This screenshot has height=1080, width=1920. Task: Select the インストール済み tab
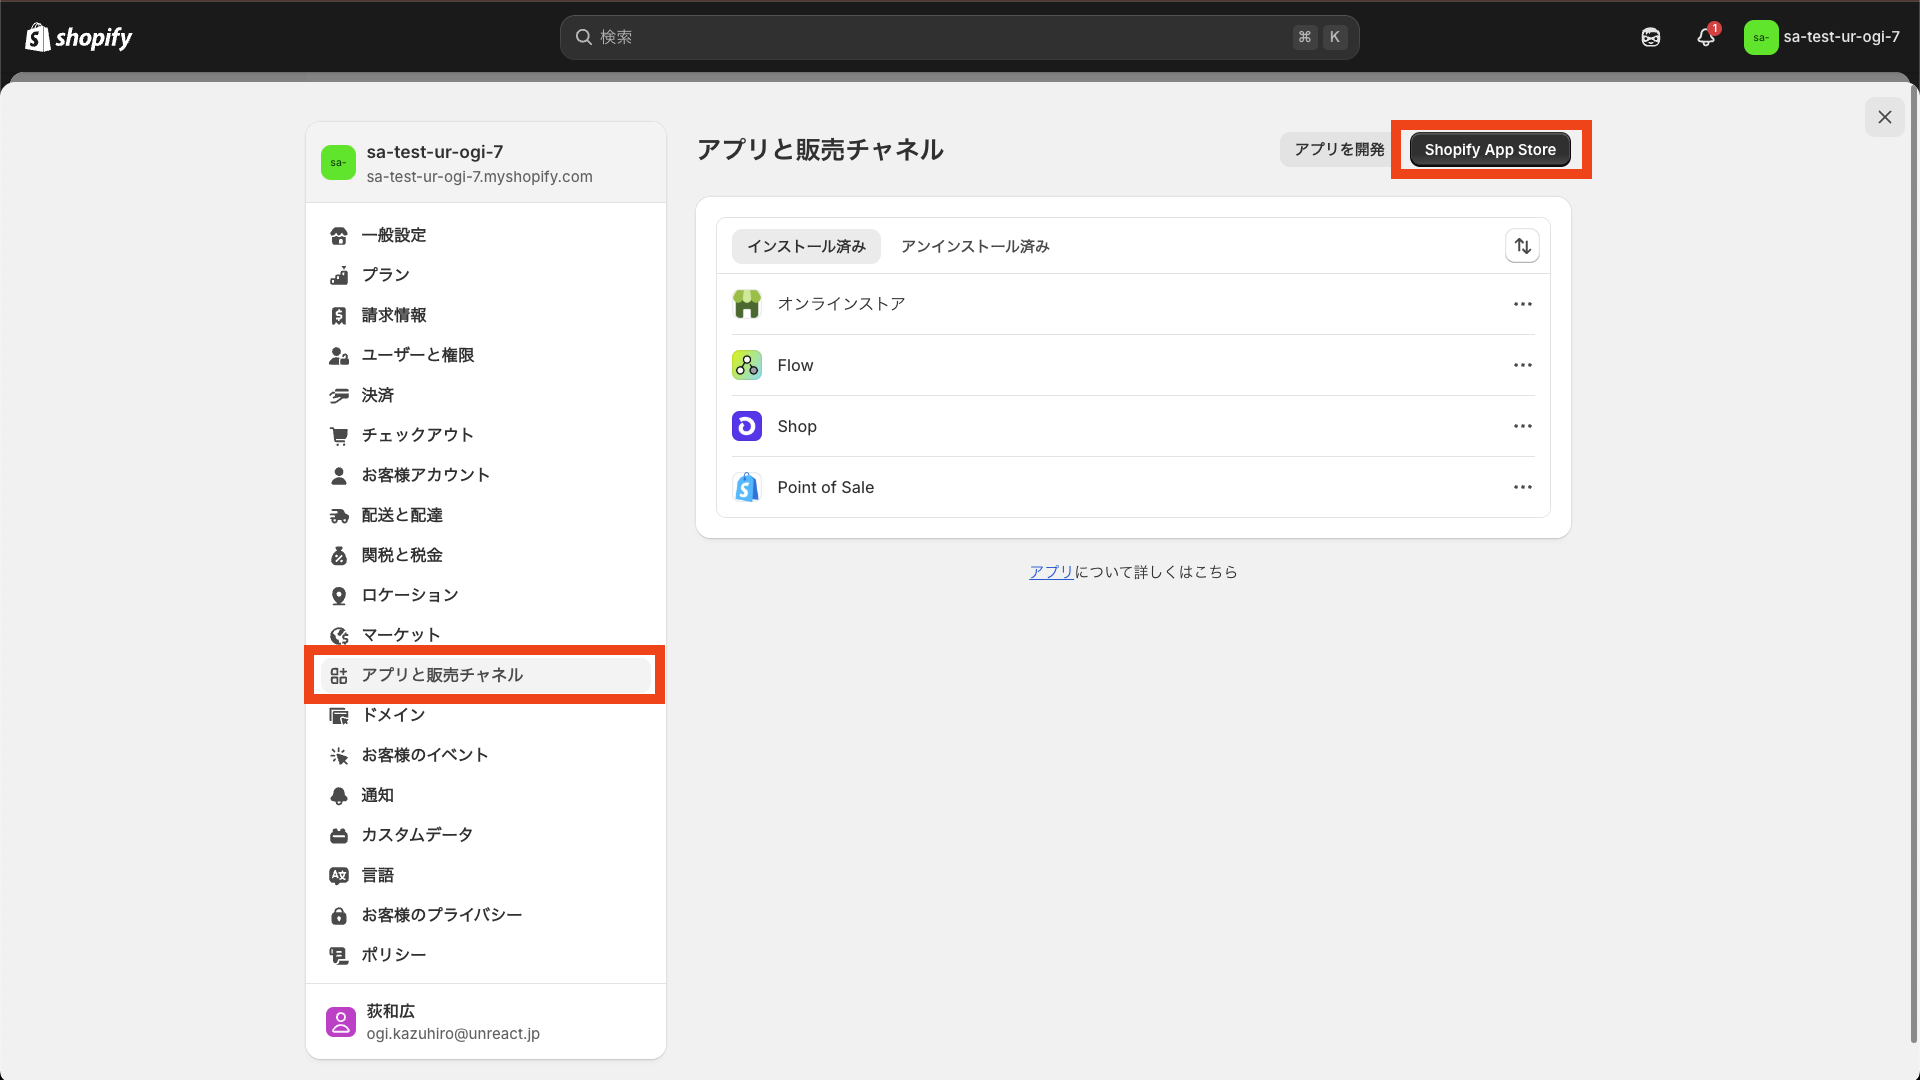[806, 246]
